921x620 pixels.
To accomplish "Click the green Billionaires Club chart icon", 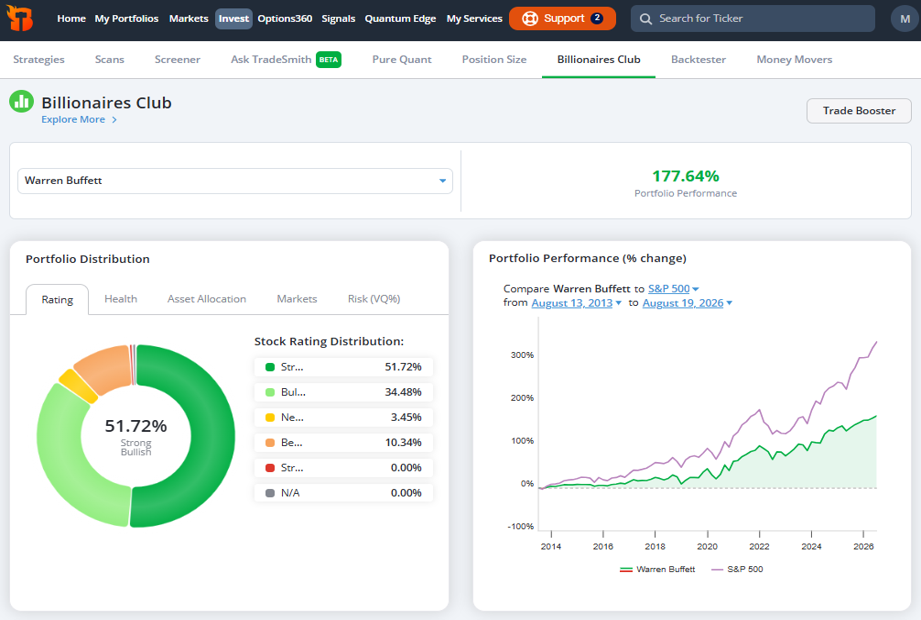I will pyautogui.click(x=22, y=102).
